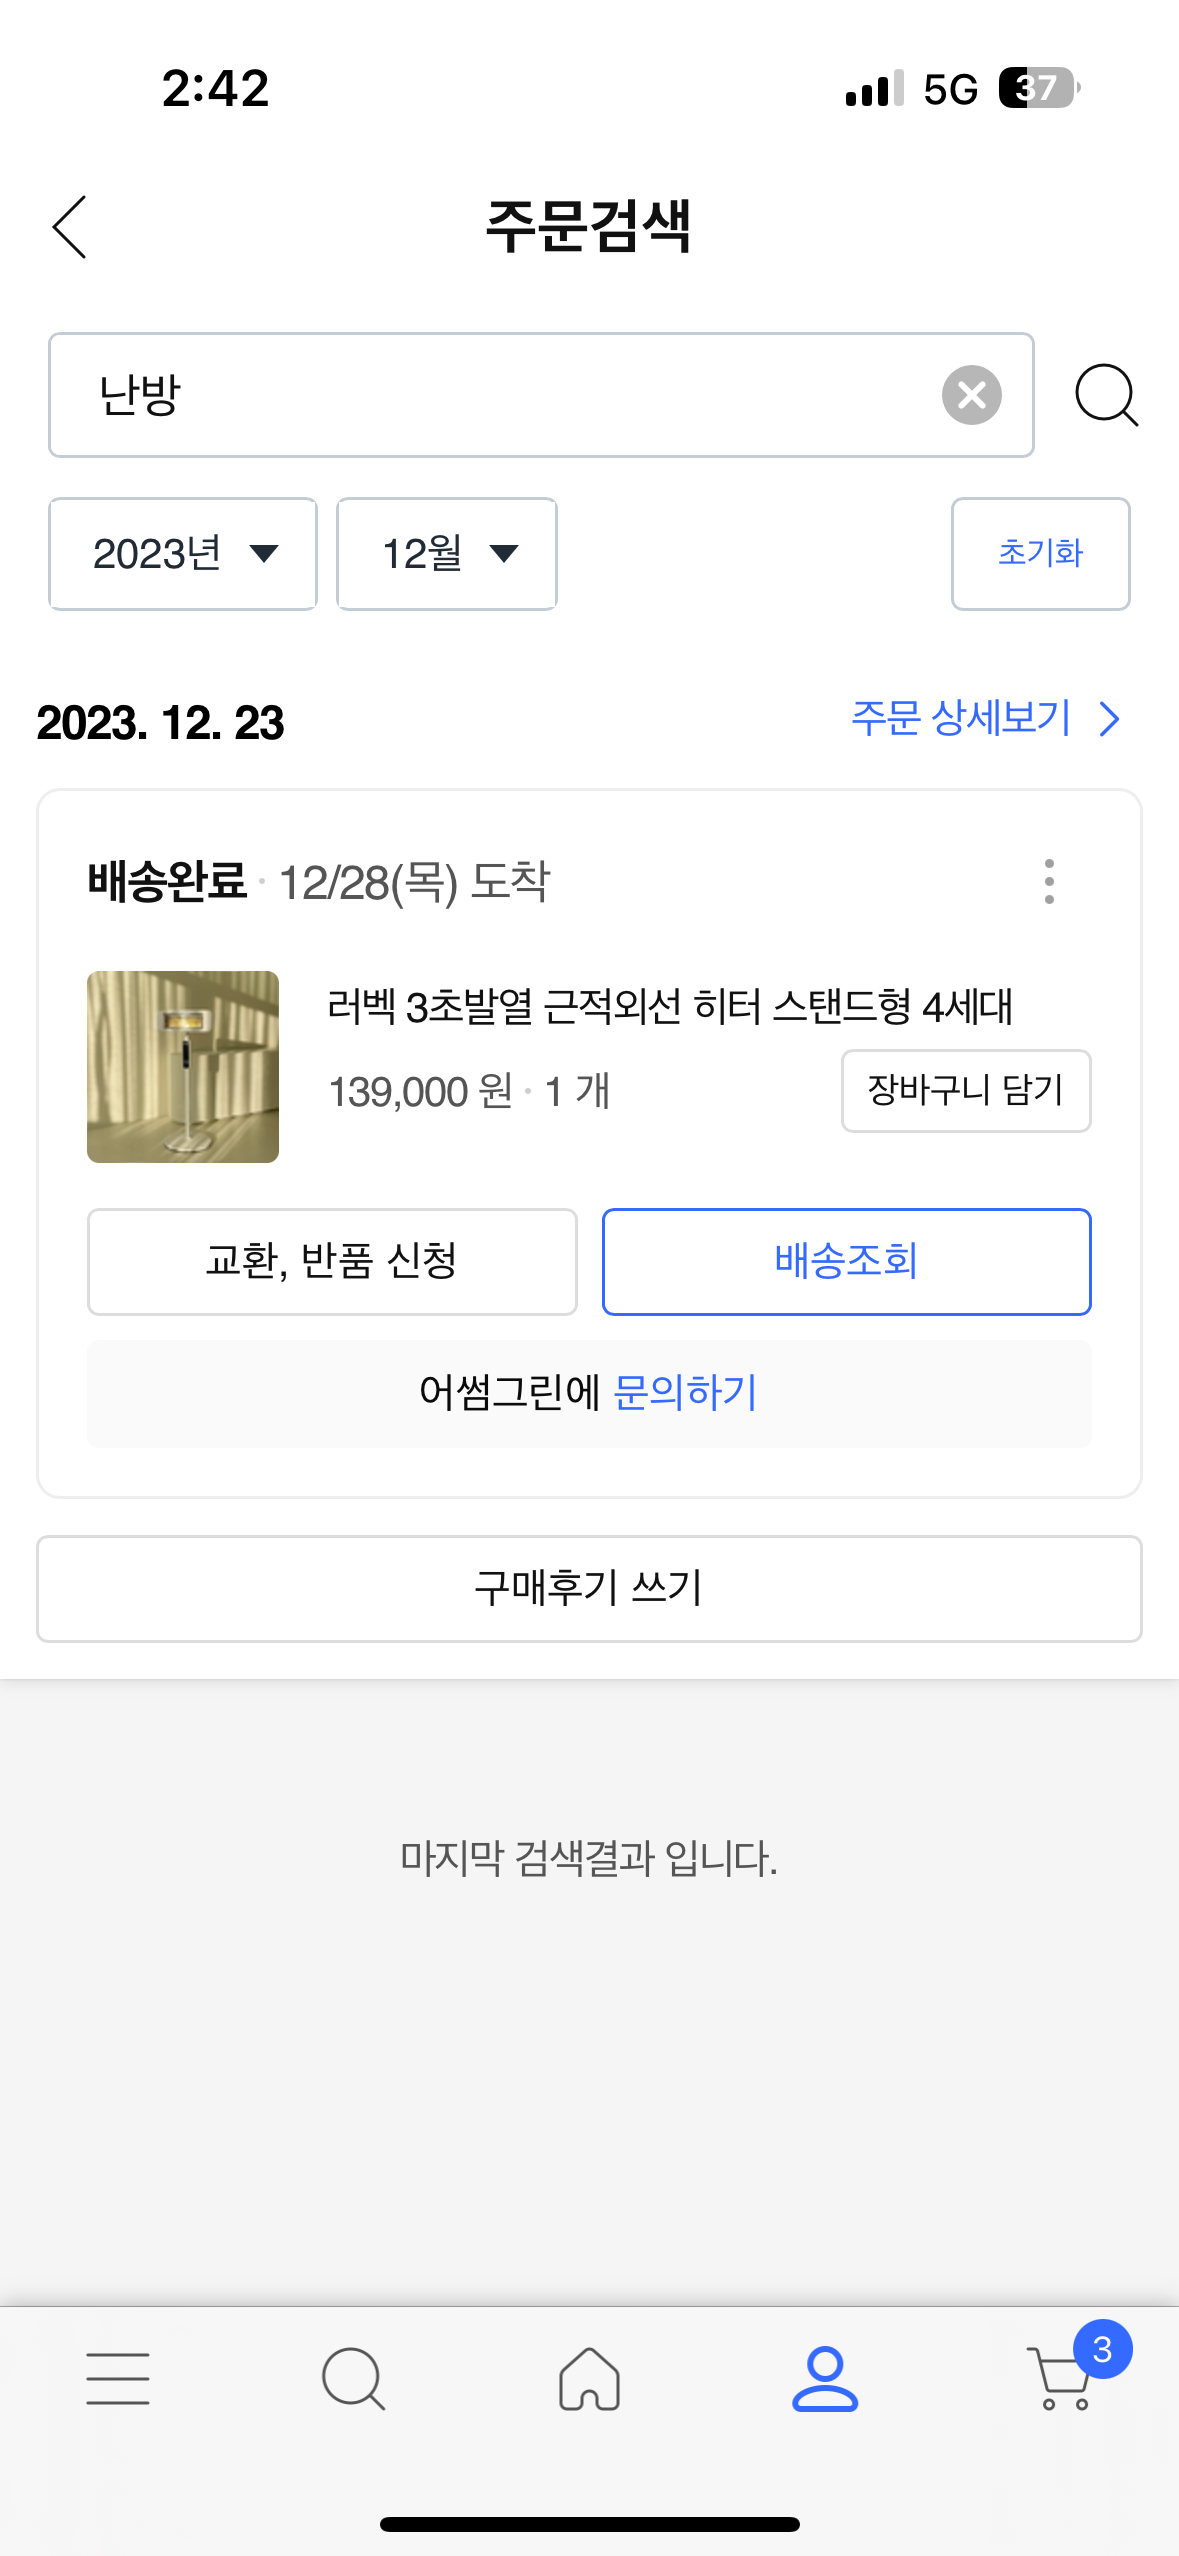
Task: Track delivery with 배송조회 button
Action: 846,1261
